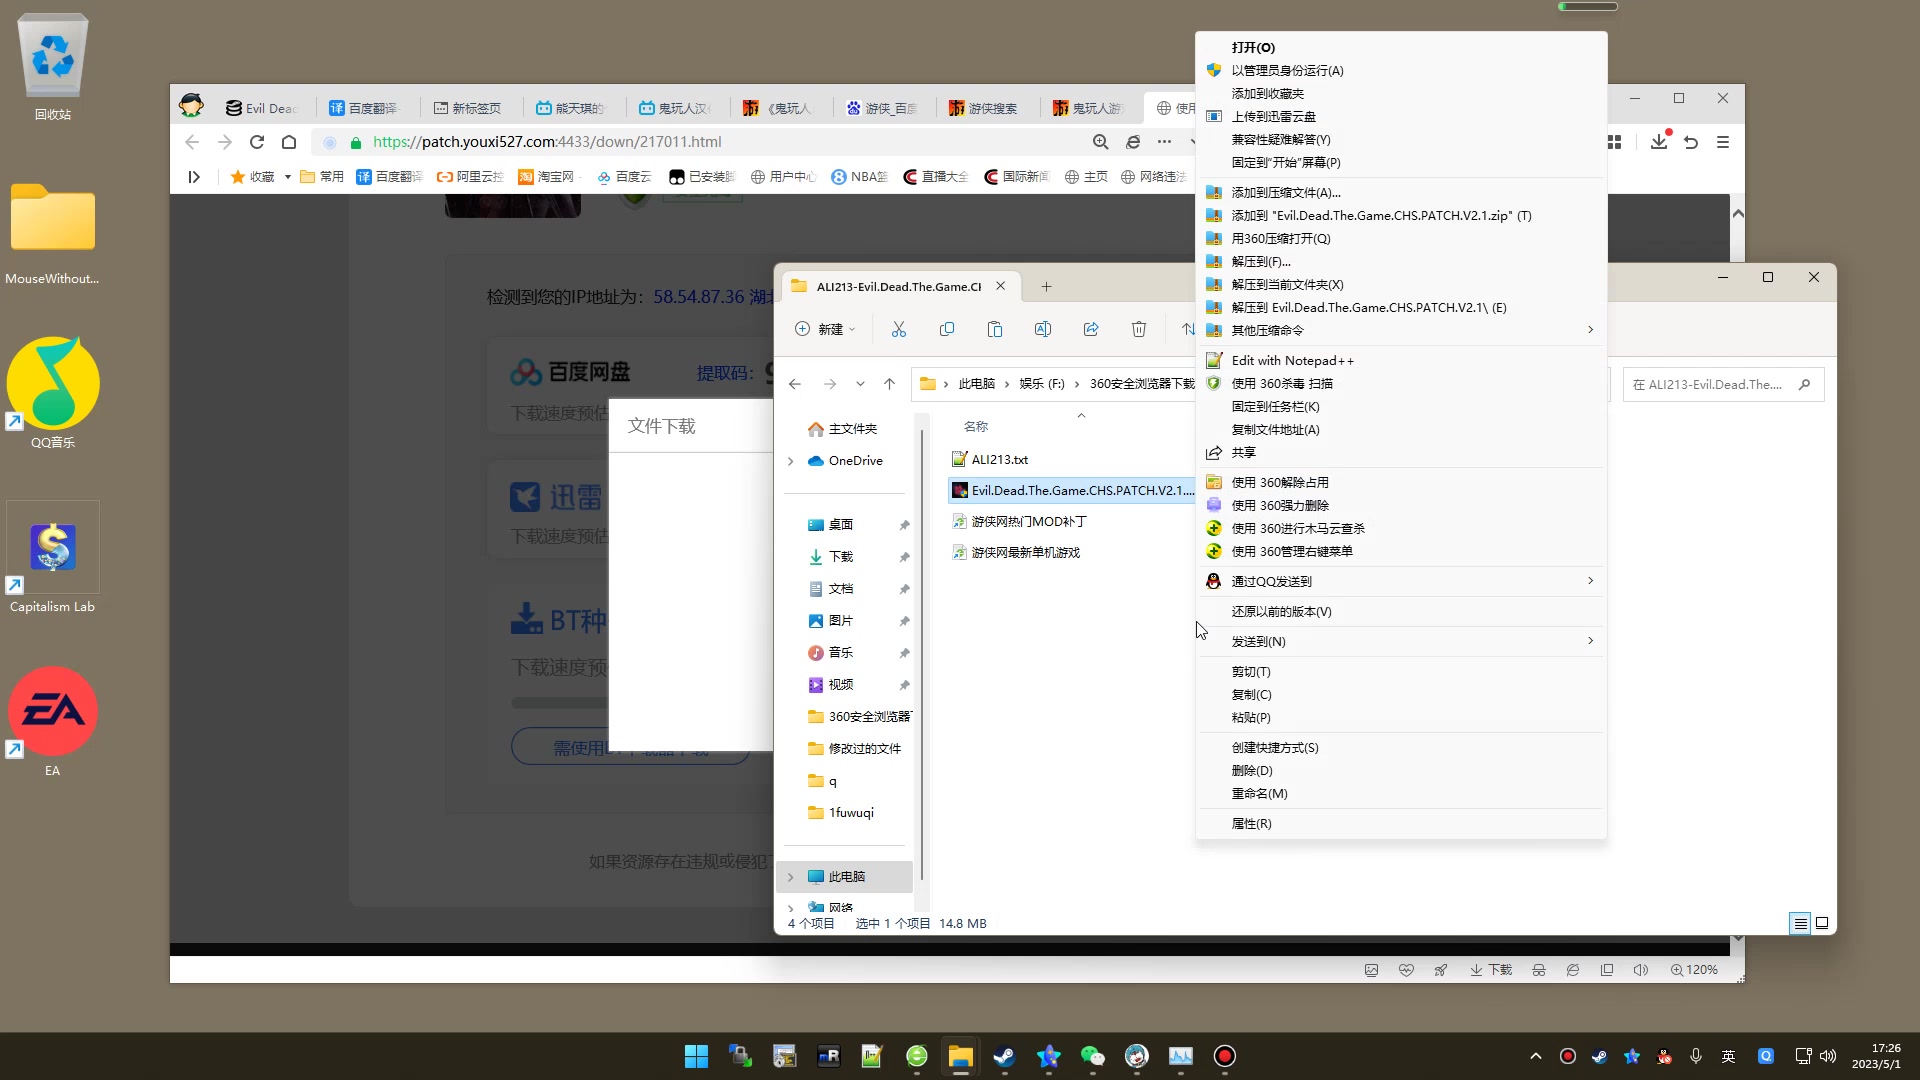Image resolution: width=1920 pixels, height=1080 pixels.
Task: Click the Delete trash icon in Explorer toolbar
Action: point(1138,329)
